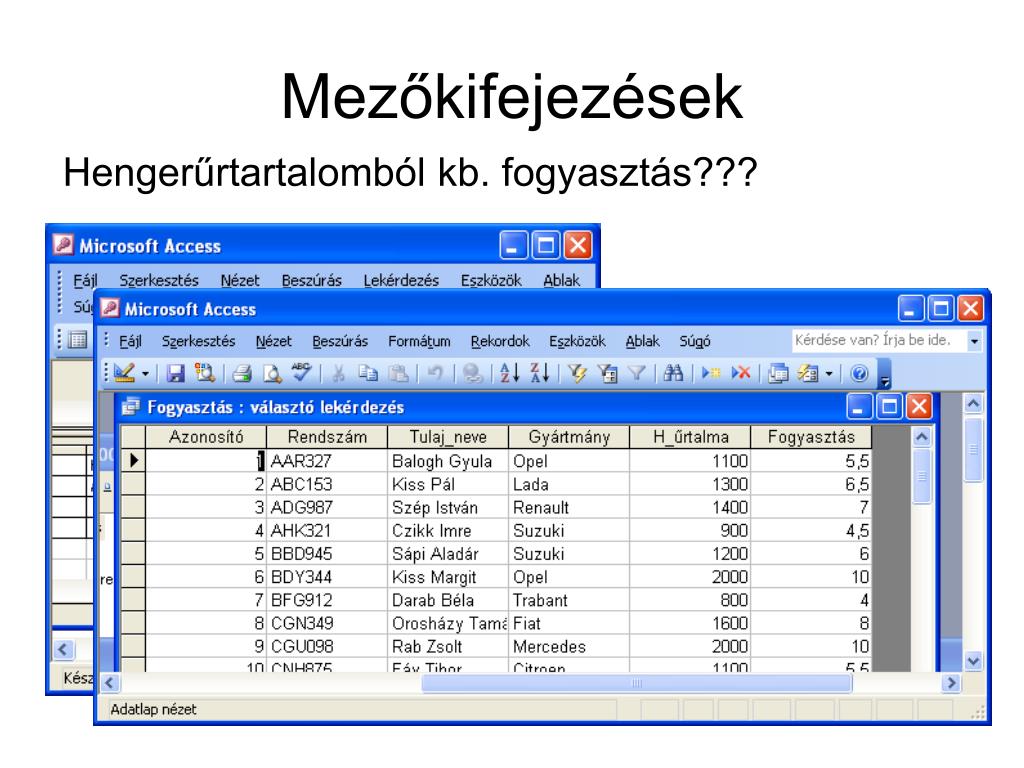The image size is (1024, 768).
Task: Click the New Object icon
Action: [808, 374]
